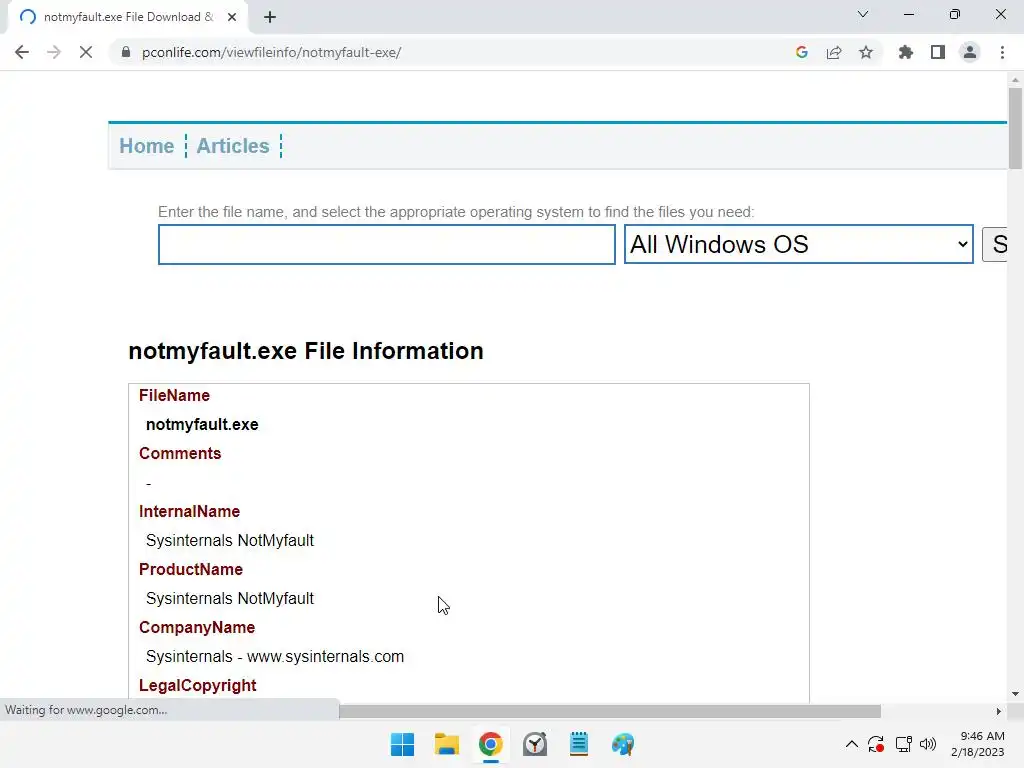Image resolution: width=1024 pixels, height=768 pixels.
Task: Click the address bar URL
Action: pyautogui.click(x=272, y=52)
